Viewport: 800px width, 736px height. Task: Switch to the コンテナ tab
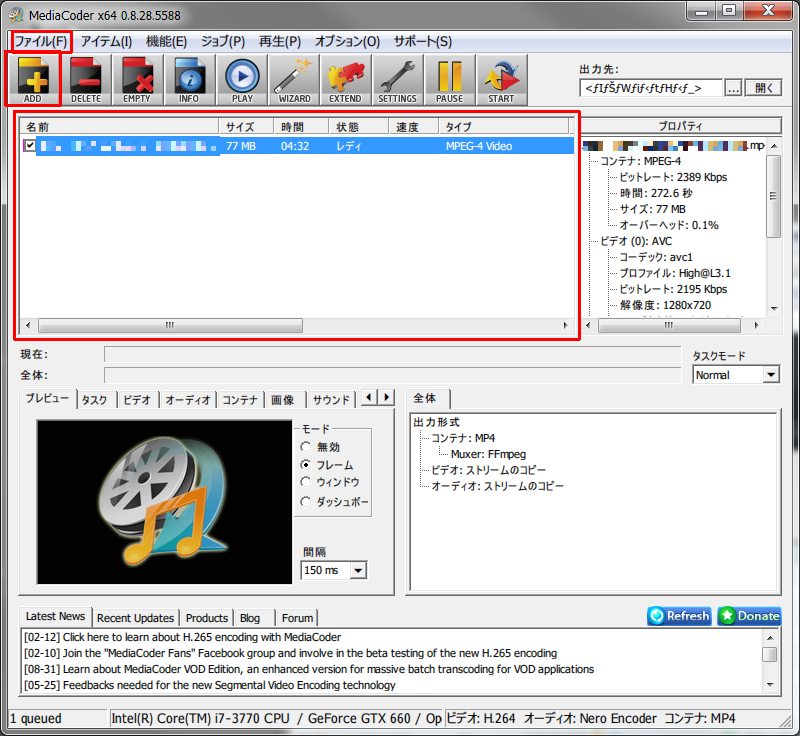[x=240, y=400]
